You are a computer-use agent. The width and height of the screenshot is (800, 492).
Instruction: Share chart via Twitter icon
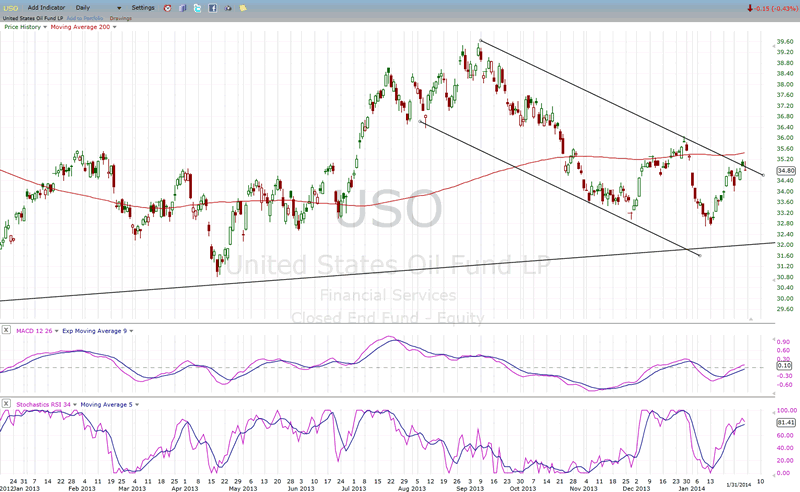point(197,8)
